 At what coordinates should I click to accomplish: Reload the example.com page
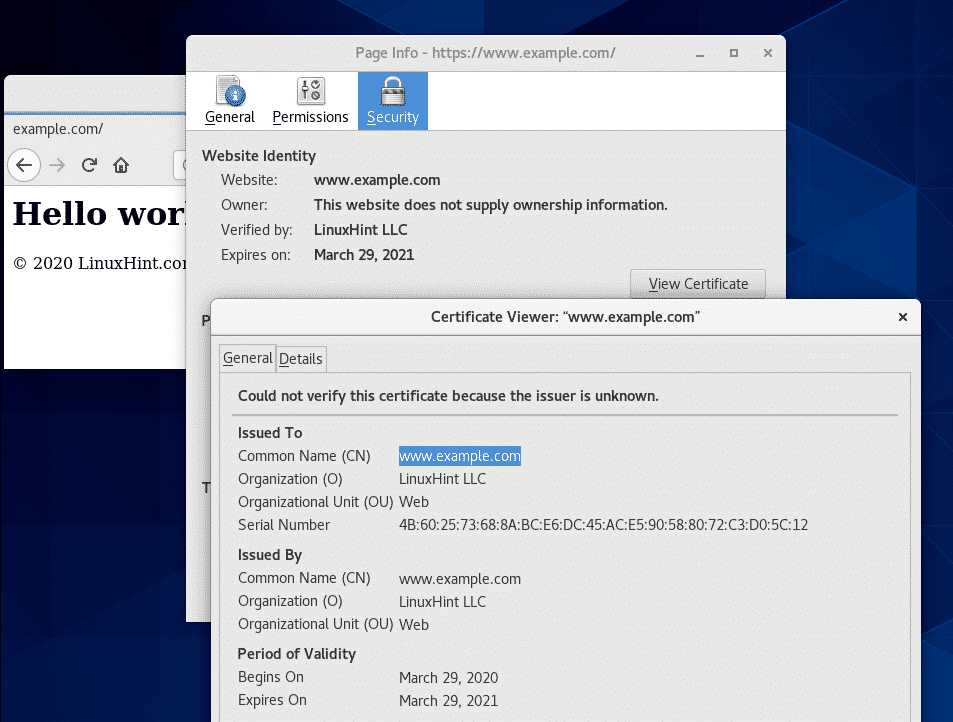[x=89, y=165]
